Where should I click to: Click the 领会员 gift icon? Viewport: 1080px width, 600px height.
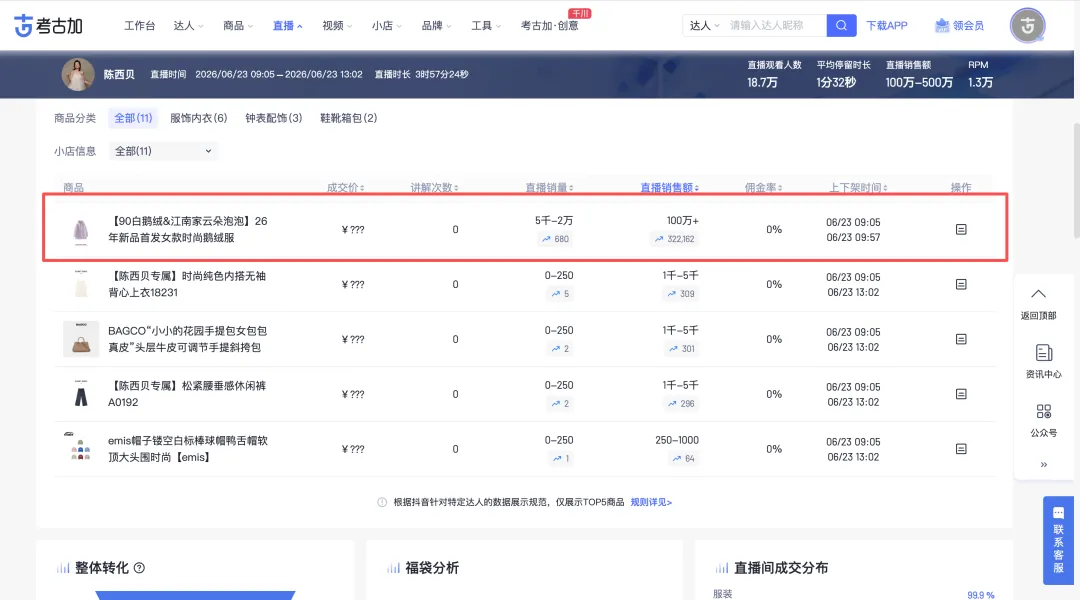[942, 25]
